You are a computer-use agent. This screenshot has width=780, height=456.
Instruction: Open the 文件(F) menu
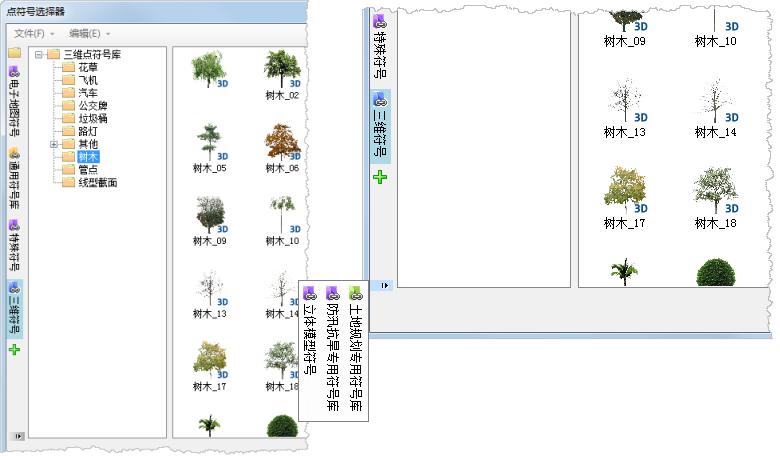pyautogui.click(x=33, y=33)
